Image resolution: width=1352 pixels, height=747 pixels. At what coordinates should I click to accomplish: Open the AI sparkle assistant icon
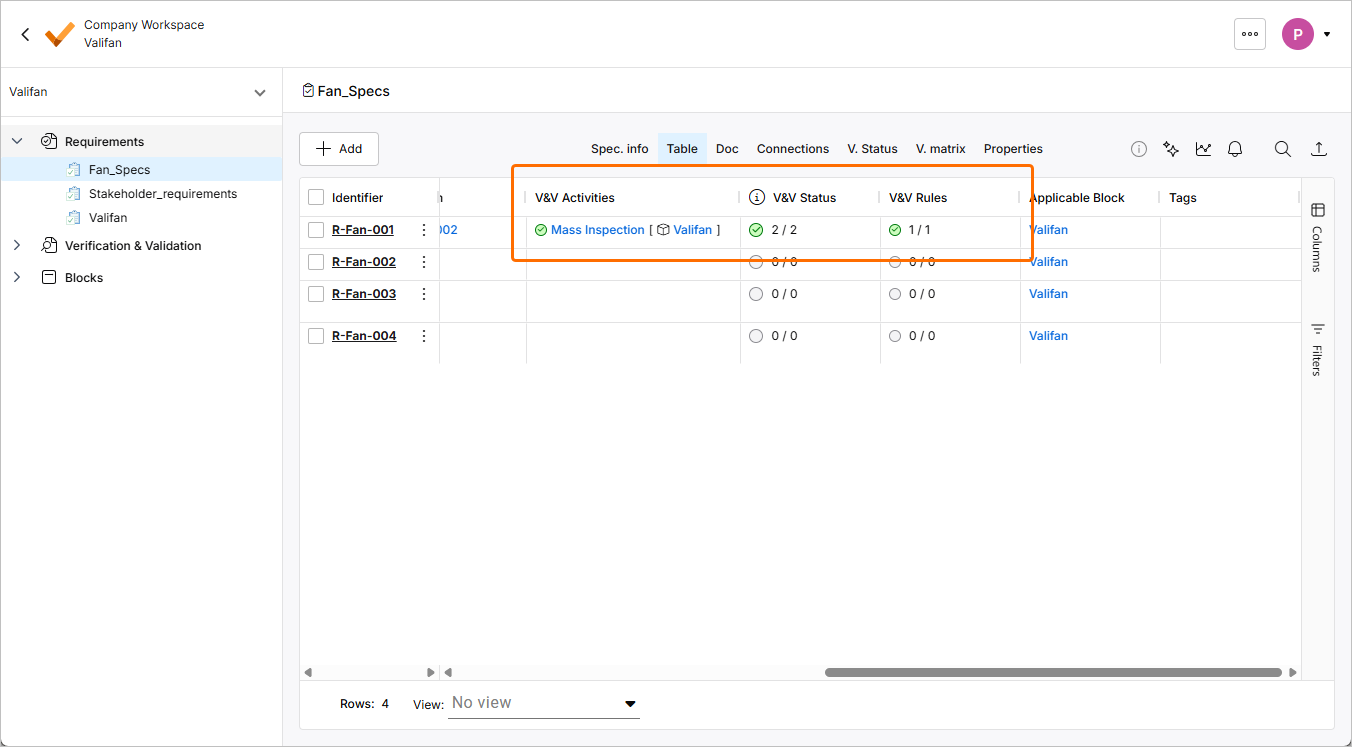pyautogui.click(x=1171, y=149)
